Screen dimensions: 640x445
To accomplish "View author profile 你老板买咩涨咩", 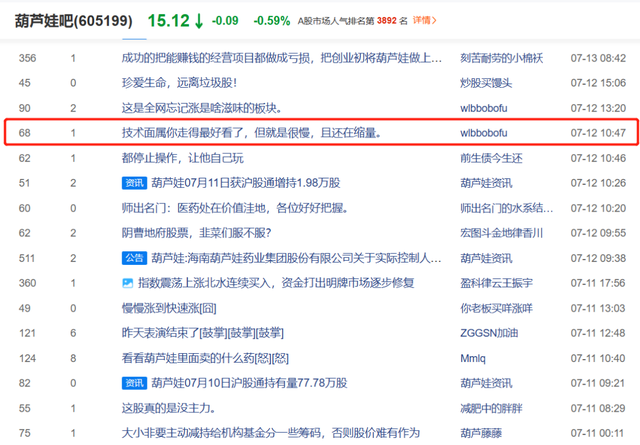I will pyautogui.click(x=496, y=308).
